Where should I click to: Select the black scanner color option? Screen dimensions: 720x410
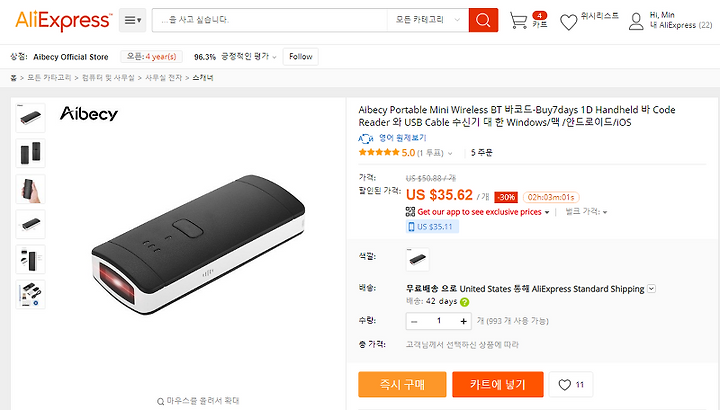[x=418, y=259]
